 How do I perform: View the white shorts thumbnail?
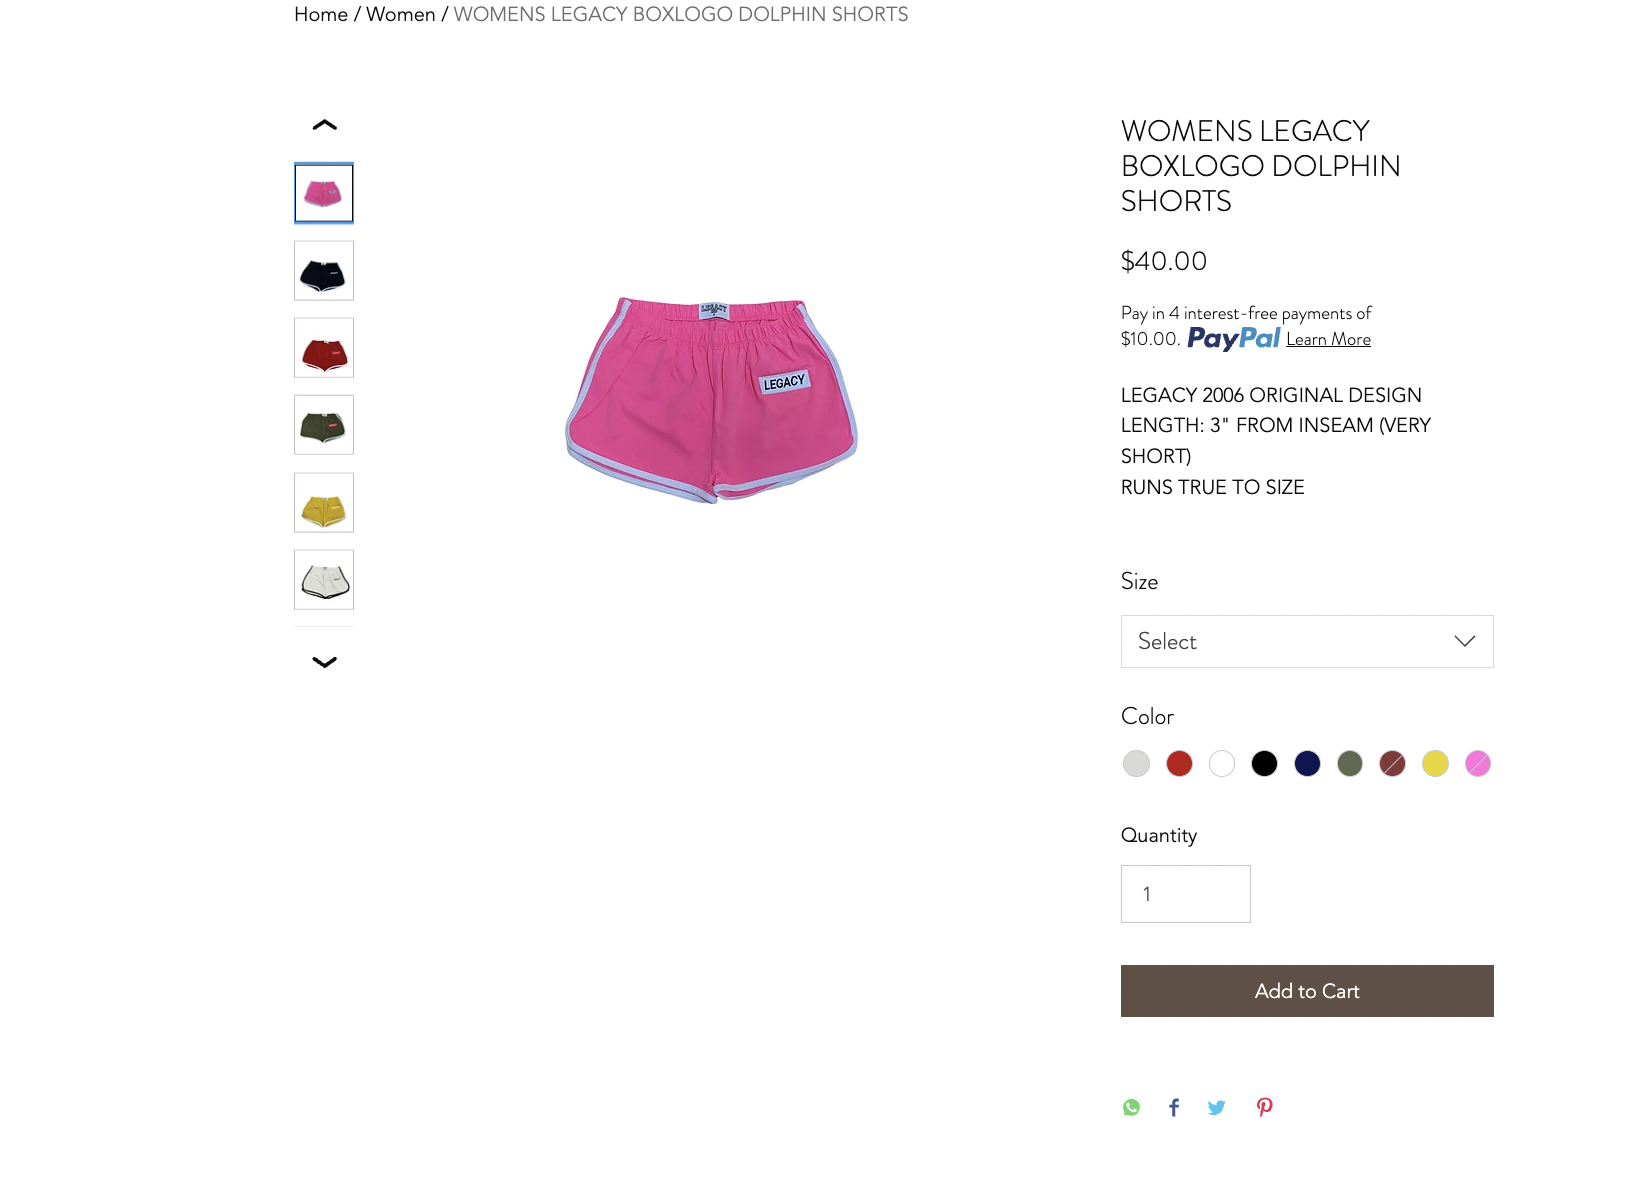(324, 580)
